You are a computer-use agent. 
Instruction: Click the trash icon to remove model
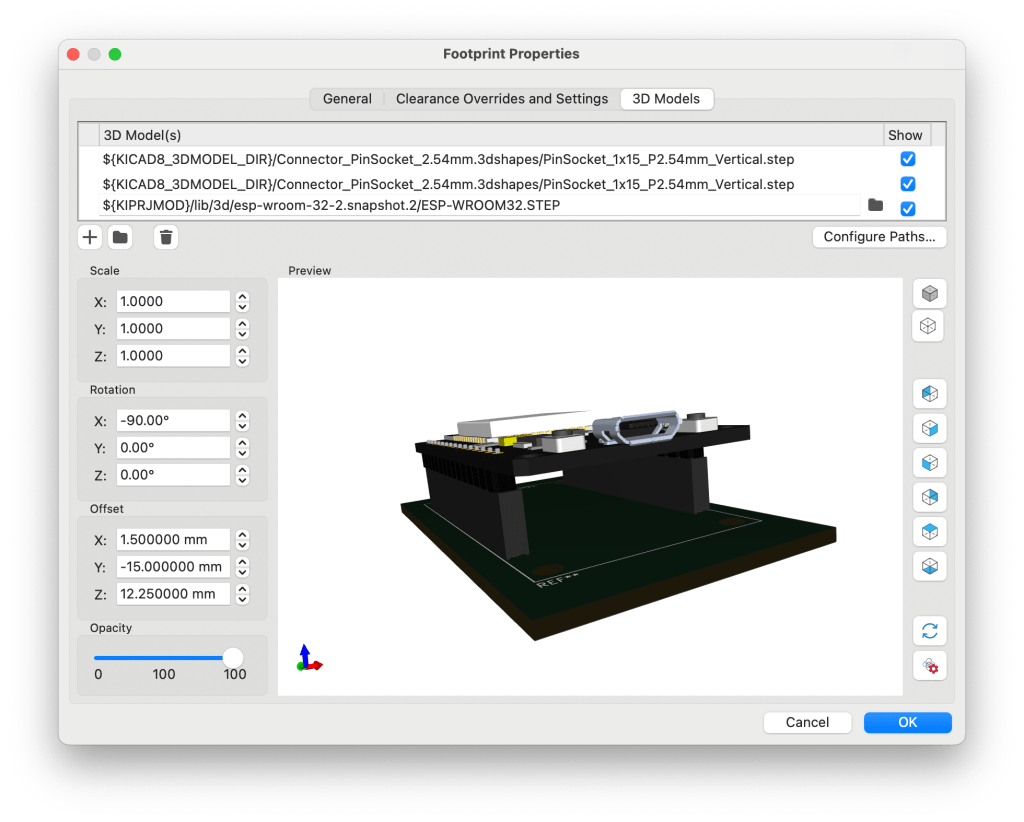(166, 237)
